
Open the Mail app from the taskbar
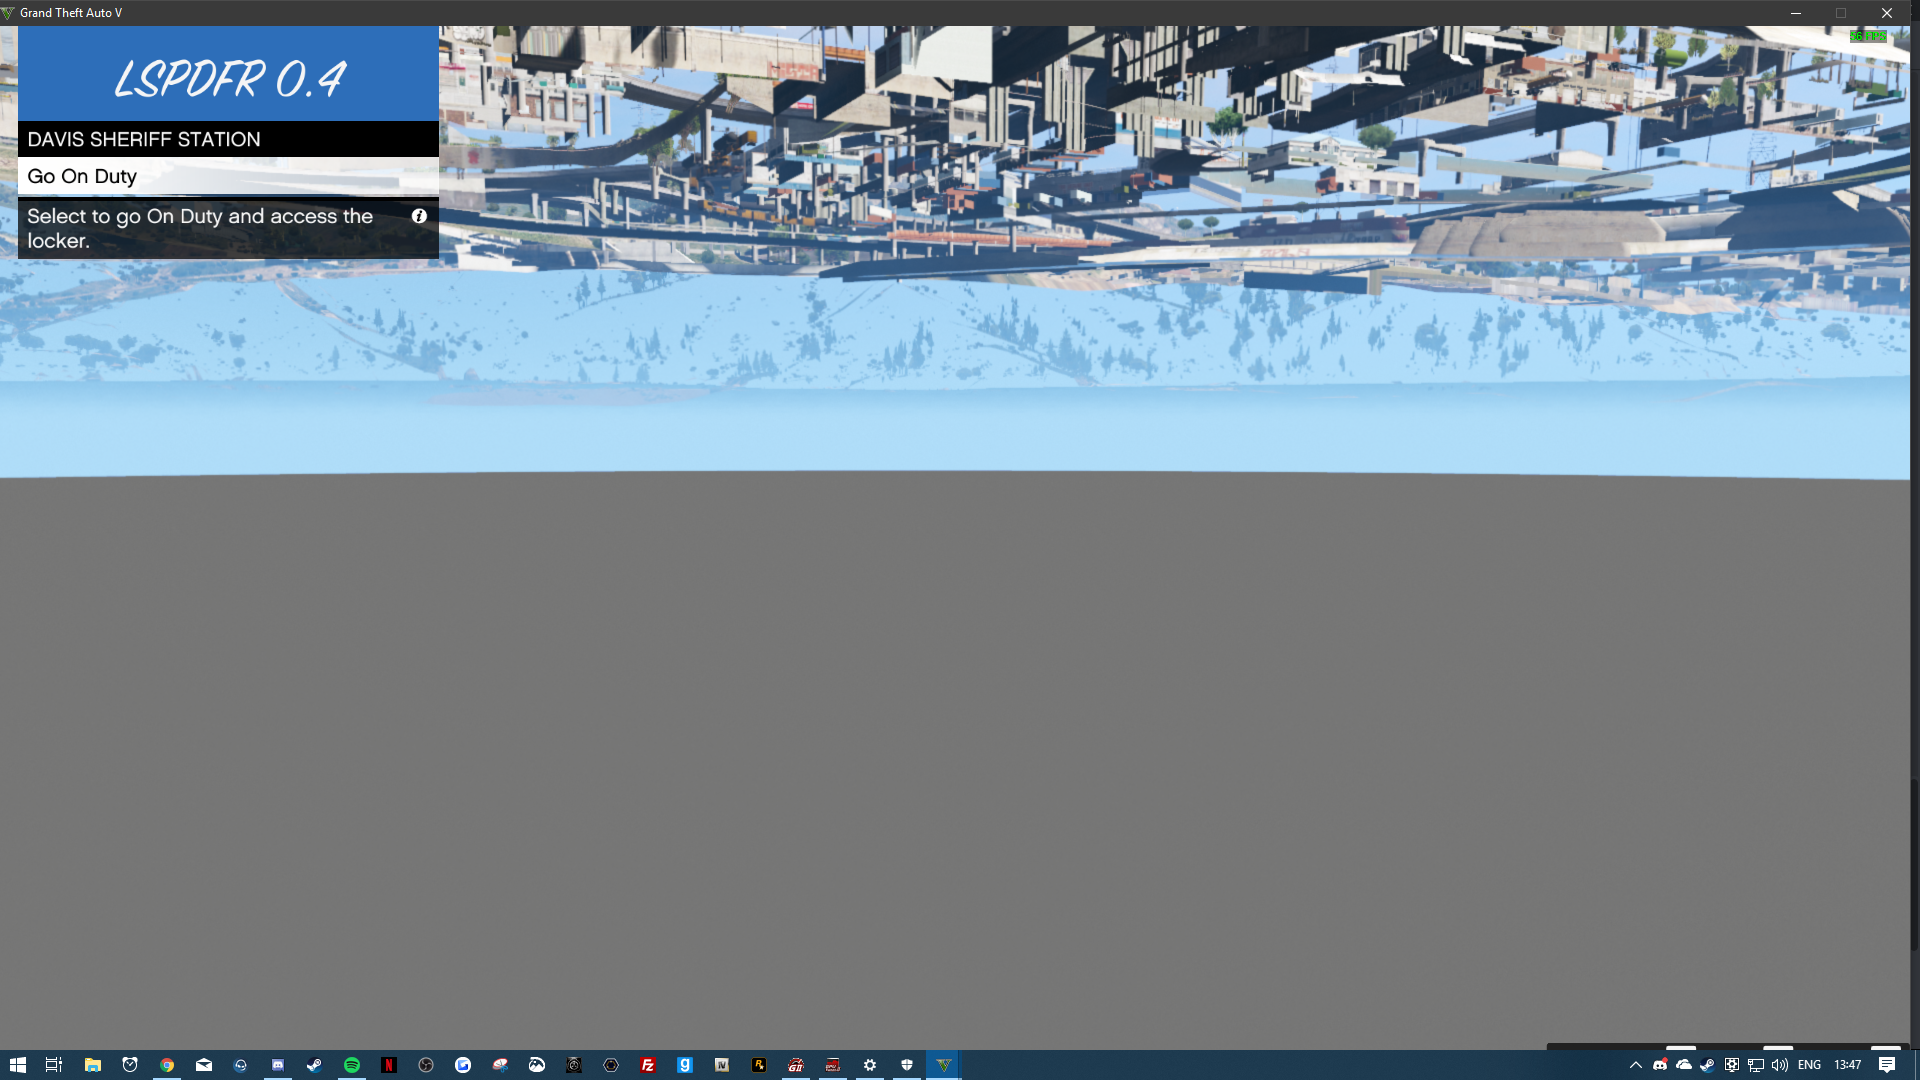204,1065
